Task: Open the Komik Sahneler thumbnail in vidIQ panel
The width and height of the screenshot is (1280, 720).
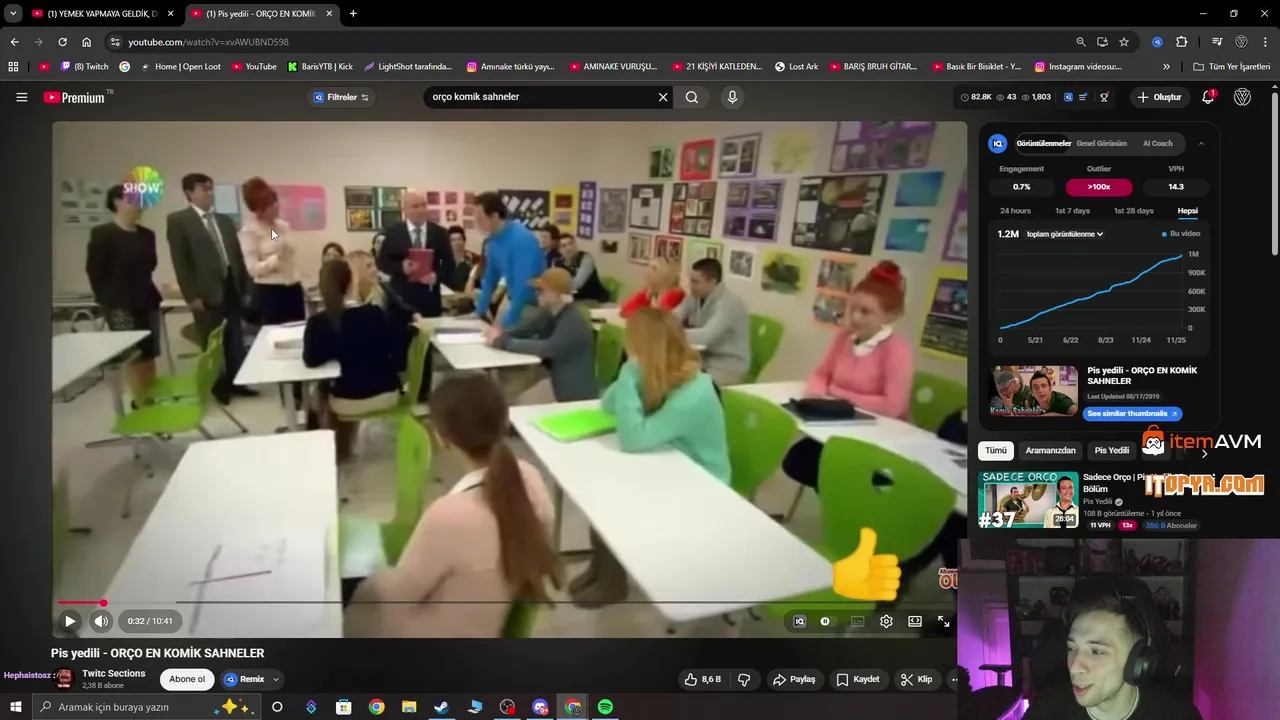Action: coord(1034,391)
